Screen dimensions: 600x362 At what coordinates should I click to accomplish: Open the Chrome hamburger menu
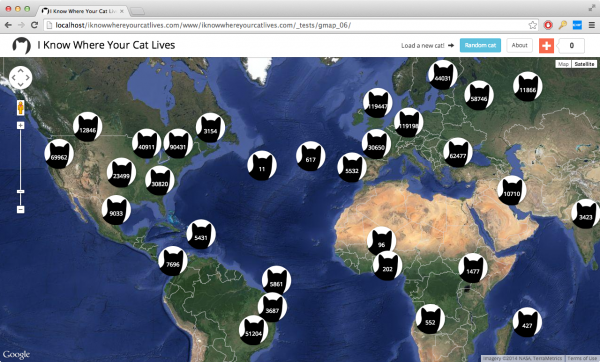click(592, 25)
